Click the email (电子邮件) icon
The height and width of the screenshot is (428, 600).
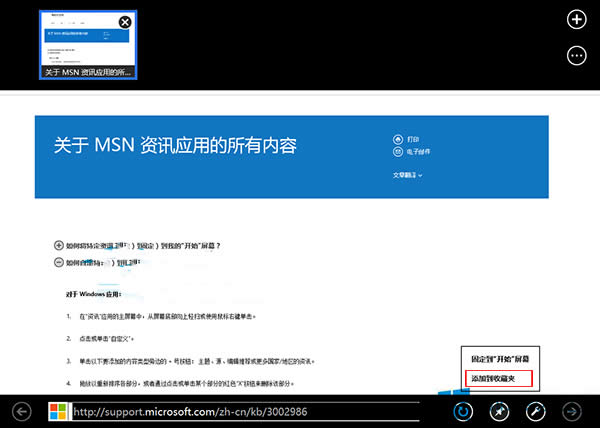click(x=398, y=152)
